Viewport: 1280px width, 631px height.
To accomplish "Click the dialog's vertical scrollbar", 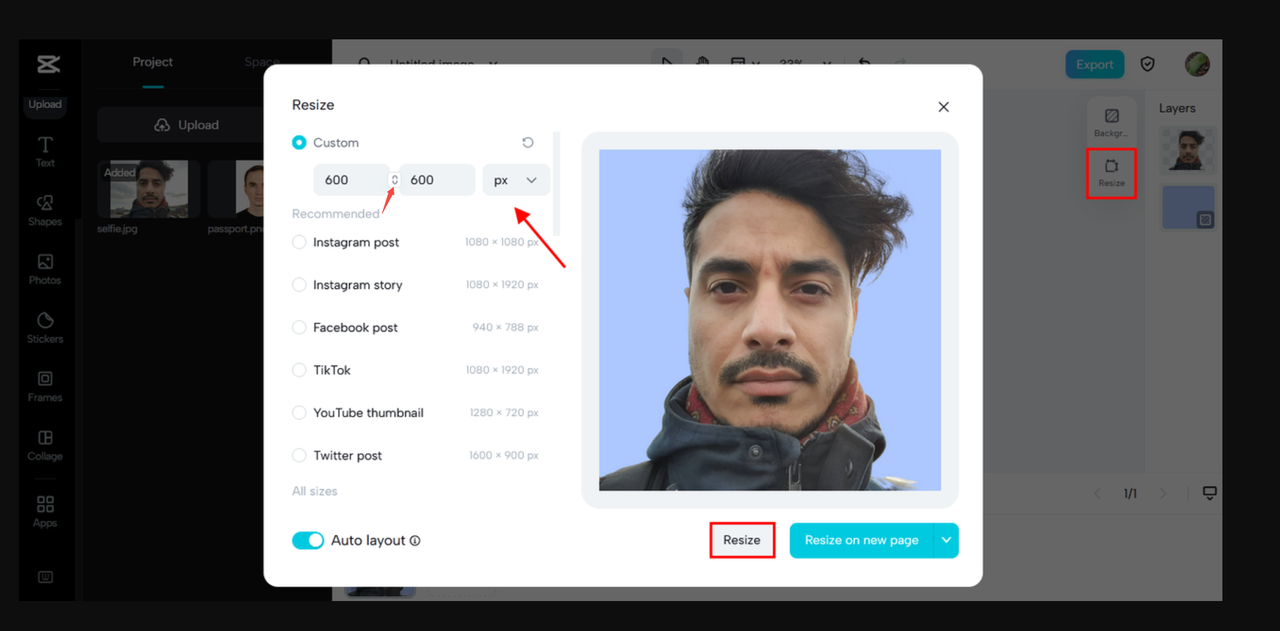I will (x=557, y=183).
